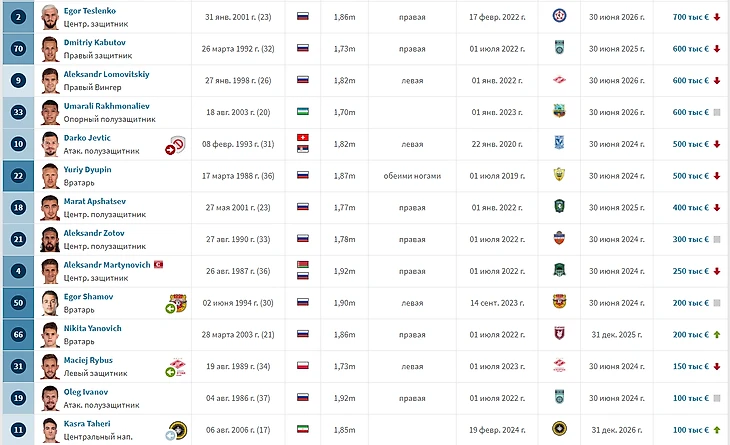Click the club badge beside Egor Shamov's name
The width and height of the screenshot is (730, 445).
(x=178, y=303)
